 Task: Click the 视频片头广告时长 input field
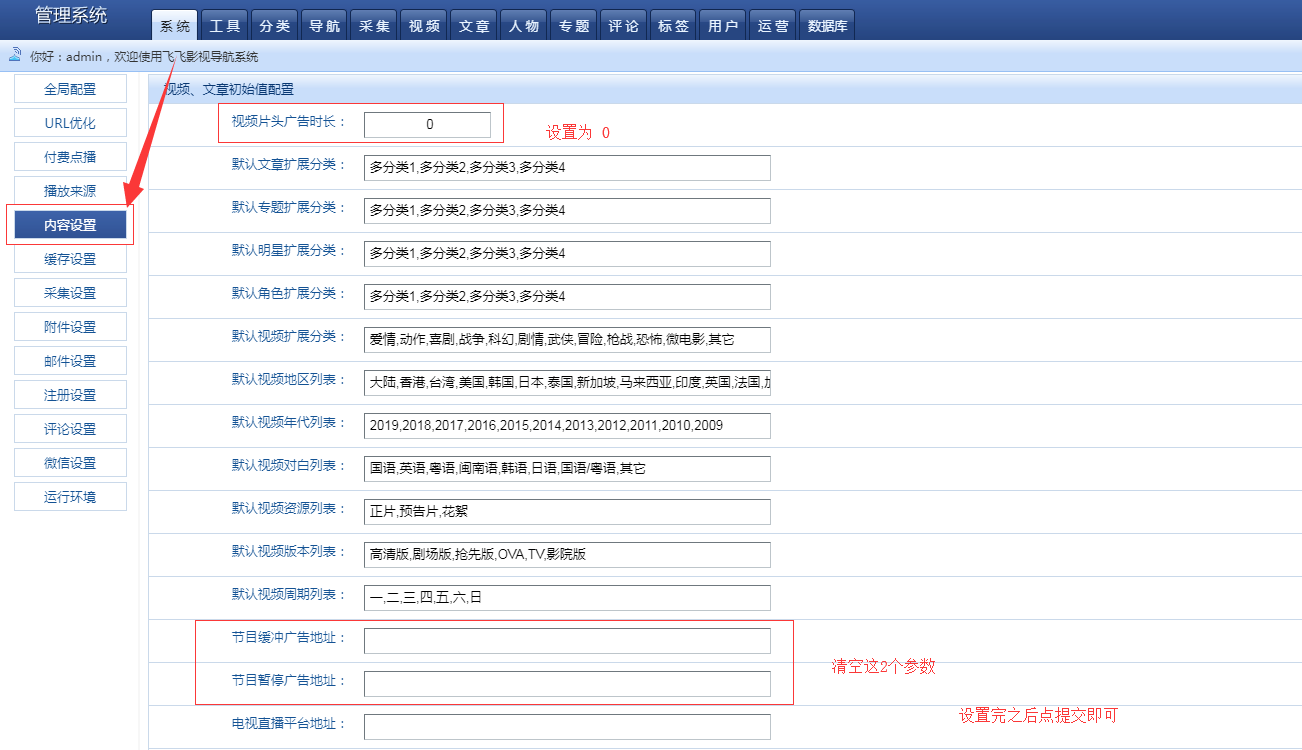[427, 125]
